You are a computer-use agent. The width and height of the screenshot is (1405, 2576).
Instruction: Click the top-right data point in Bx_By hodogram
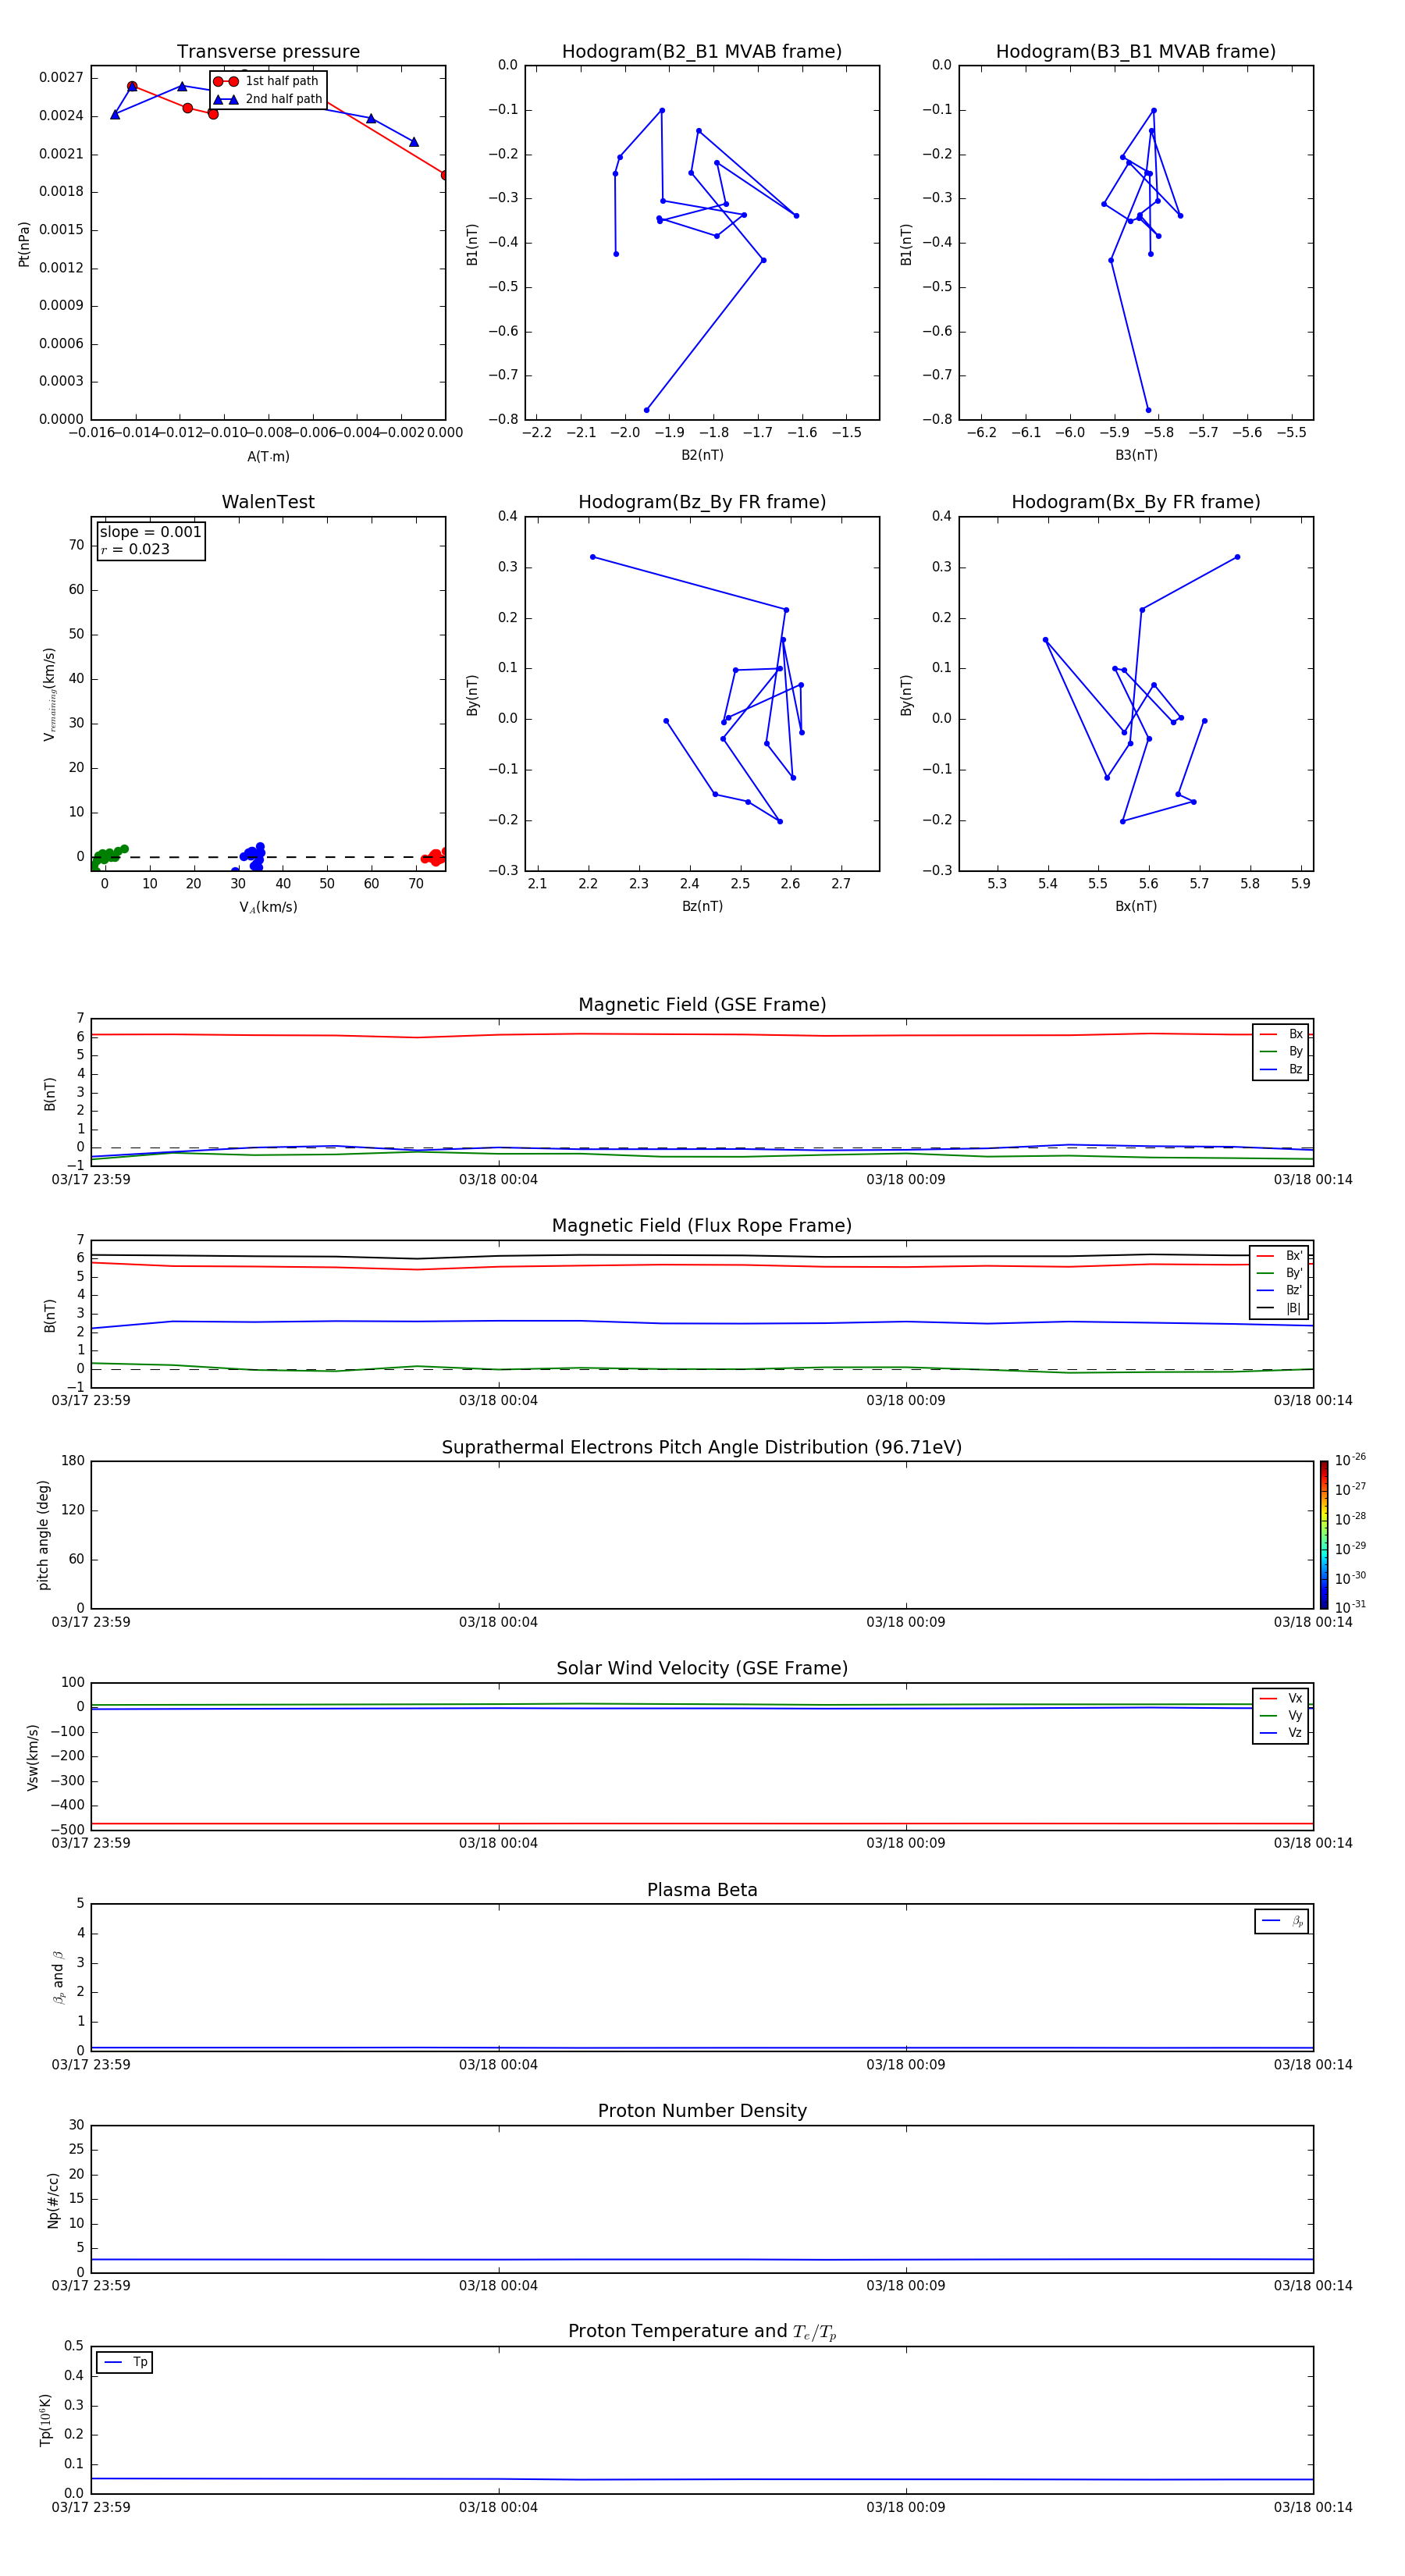pos(1237,557)
